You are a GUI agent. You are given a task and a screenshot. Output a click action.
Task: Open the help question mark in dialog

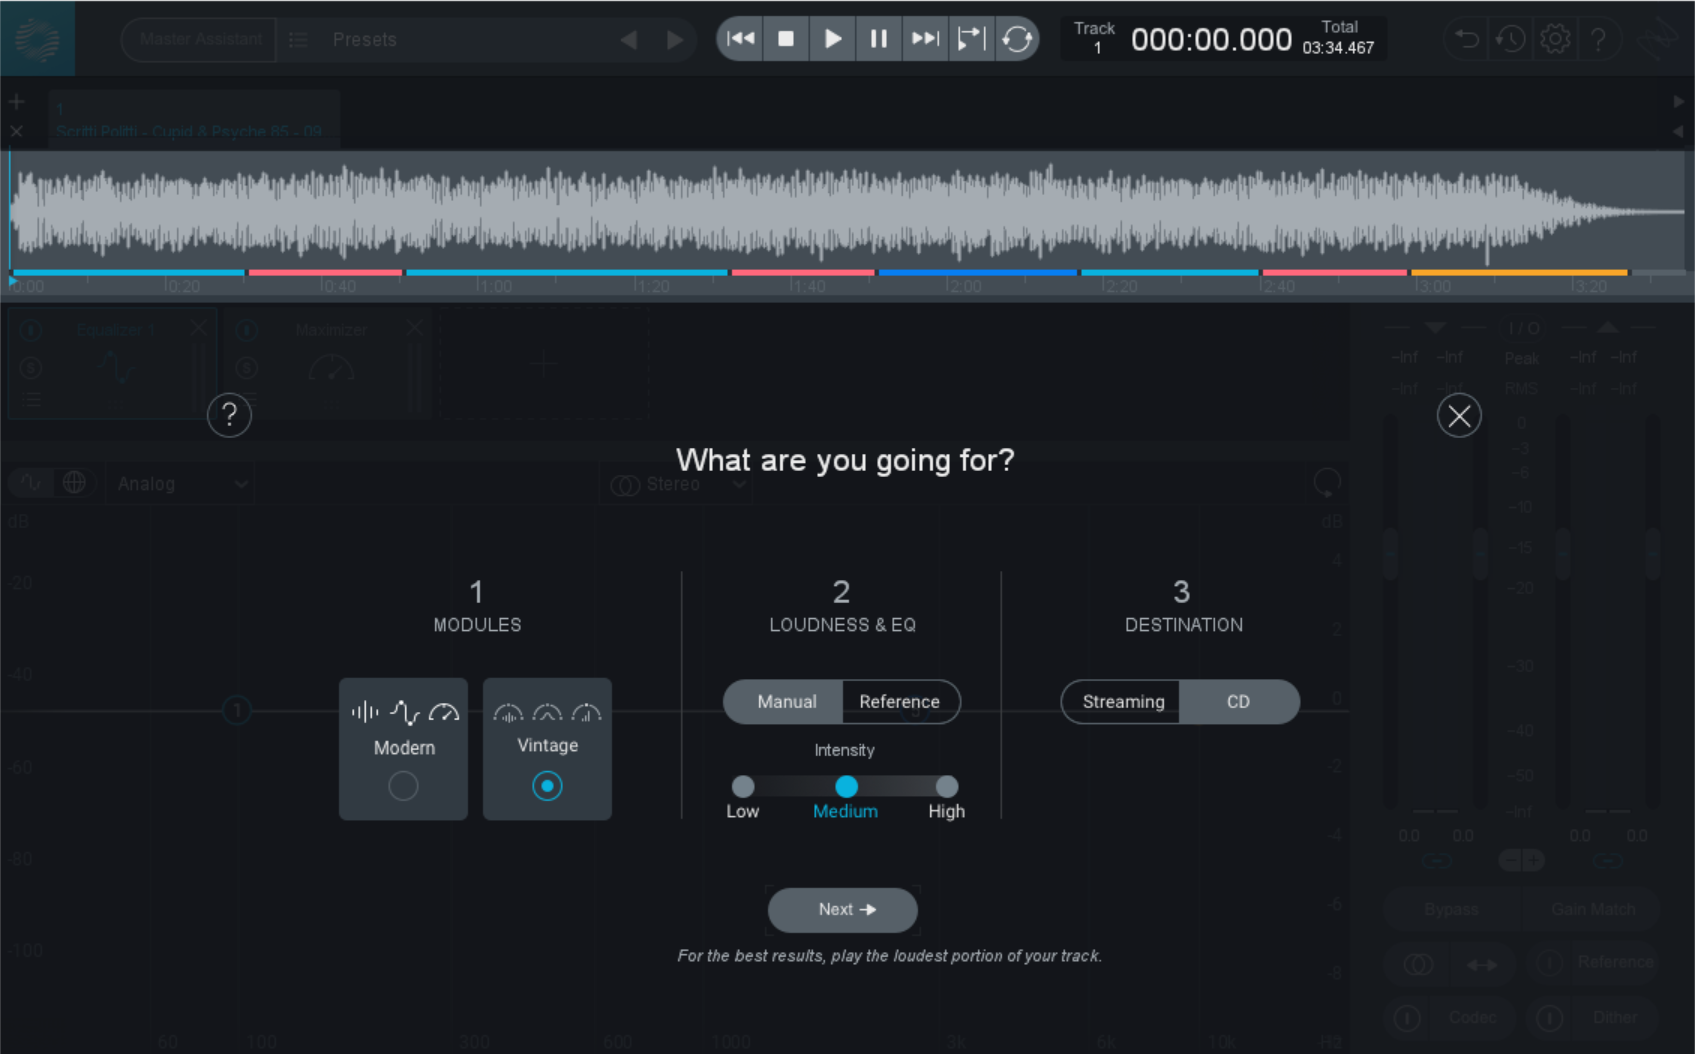click(229, 415)
